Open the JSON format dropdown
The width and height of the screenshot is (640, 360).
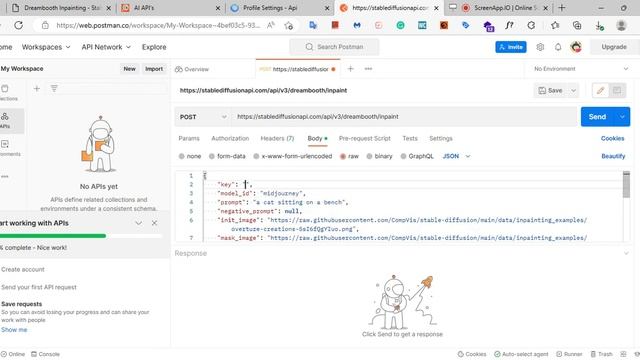click(456, 156)
